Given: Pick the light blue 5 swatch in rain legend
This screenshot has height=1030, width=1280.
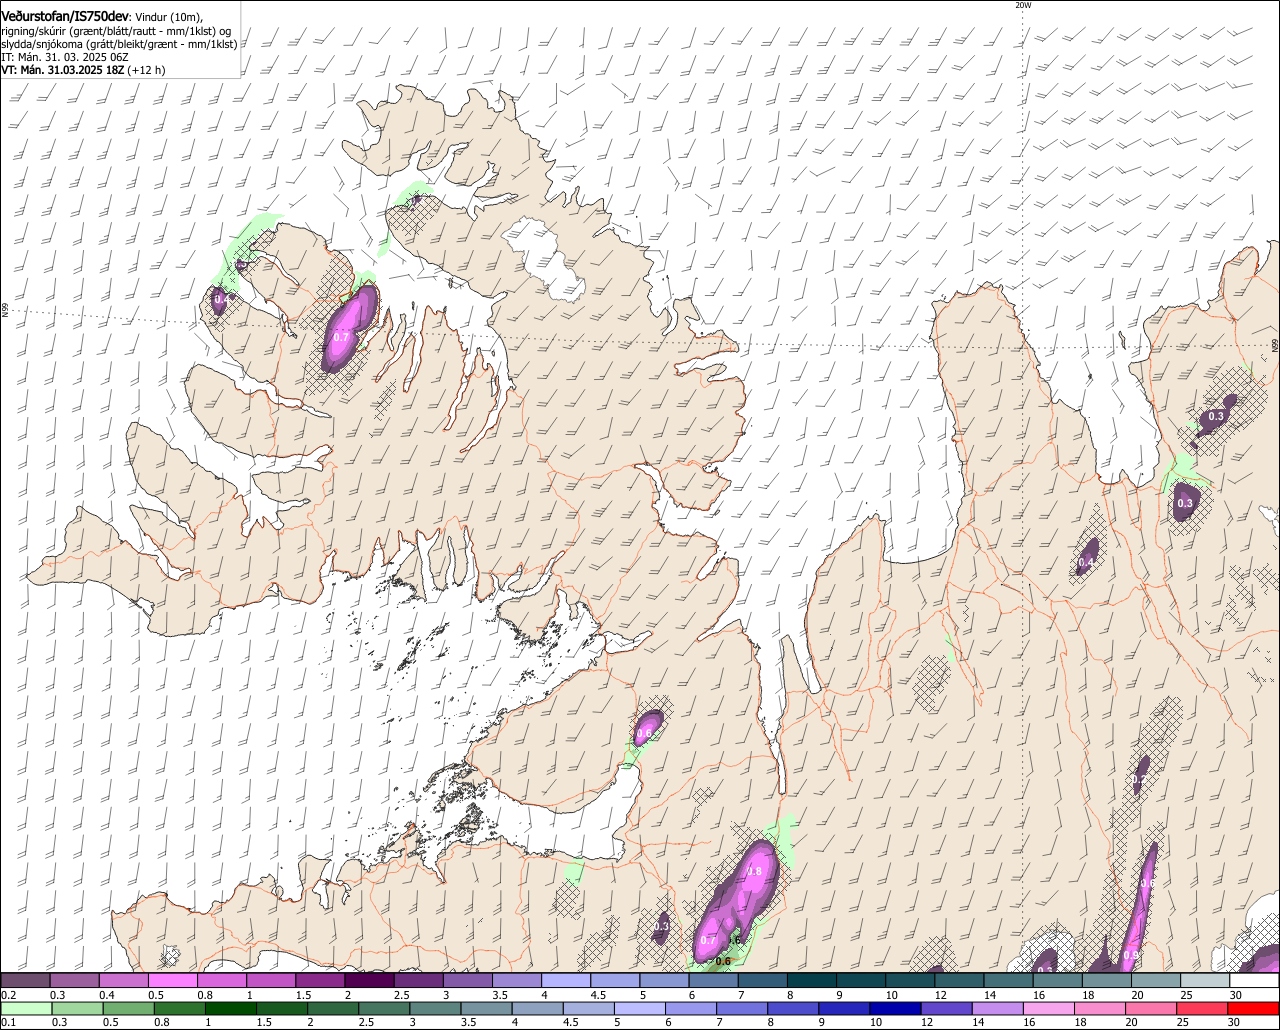Looking at the screenshot, I should click(642, 1009).
